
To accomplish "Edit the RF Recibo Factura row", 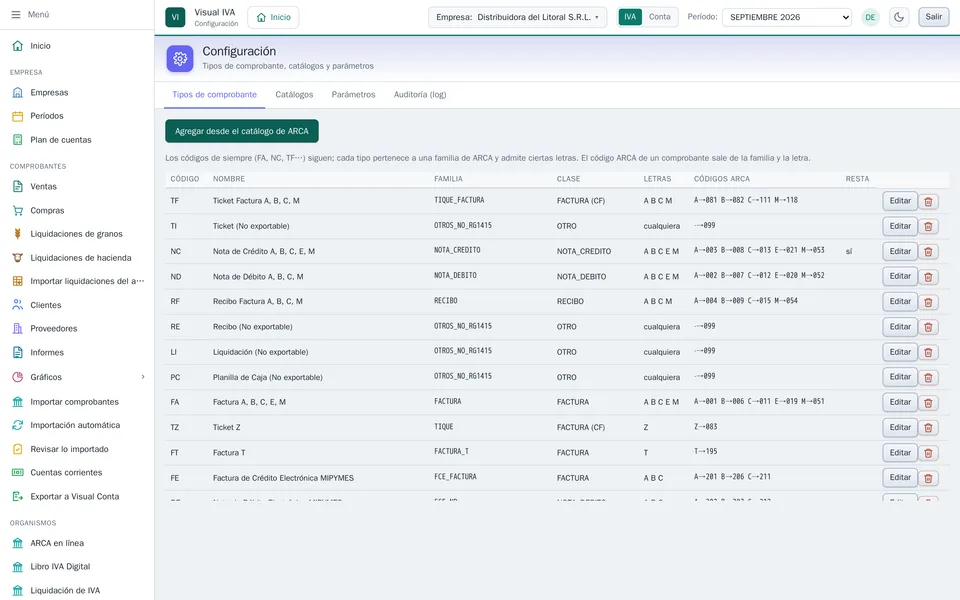I will click(x=900, y=301).
